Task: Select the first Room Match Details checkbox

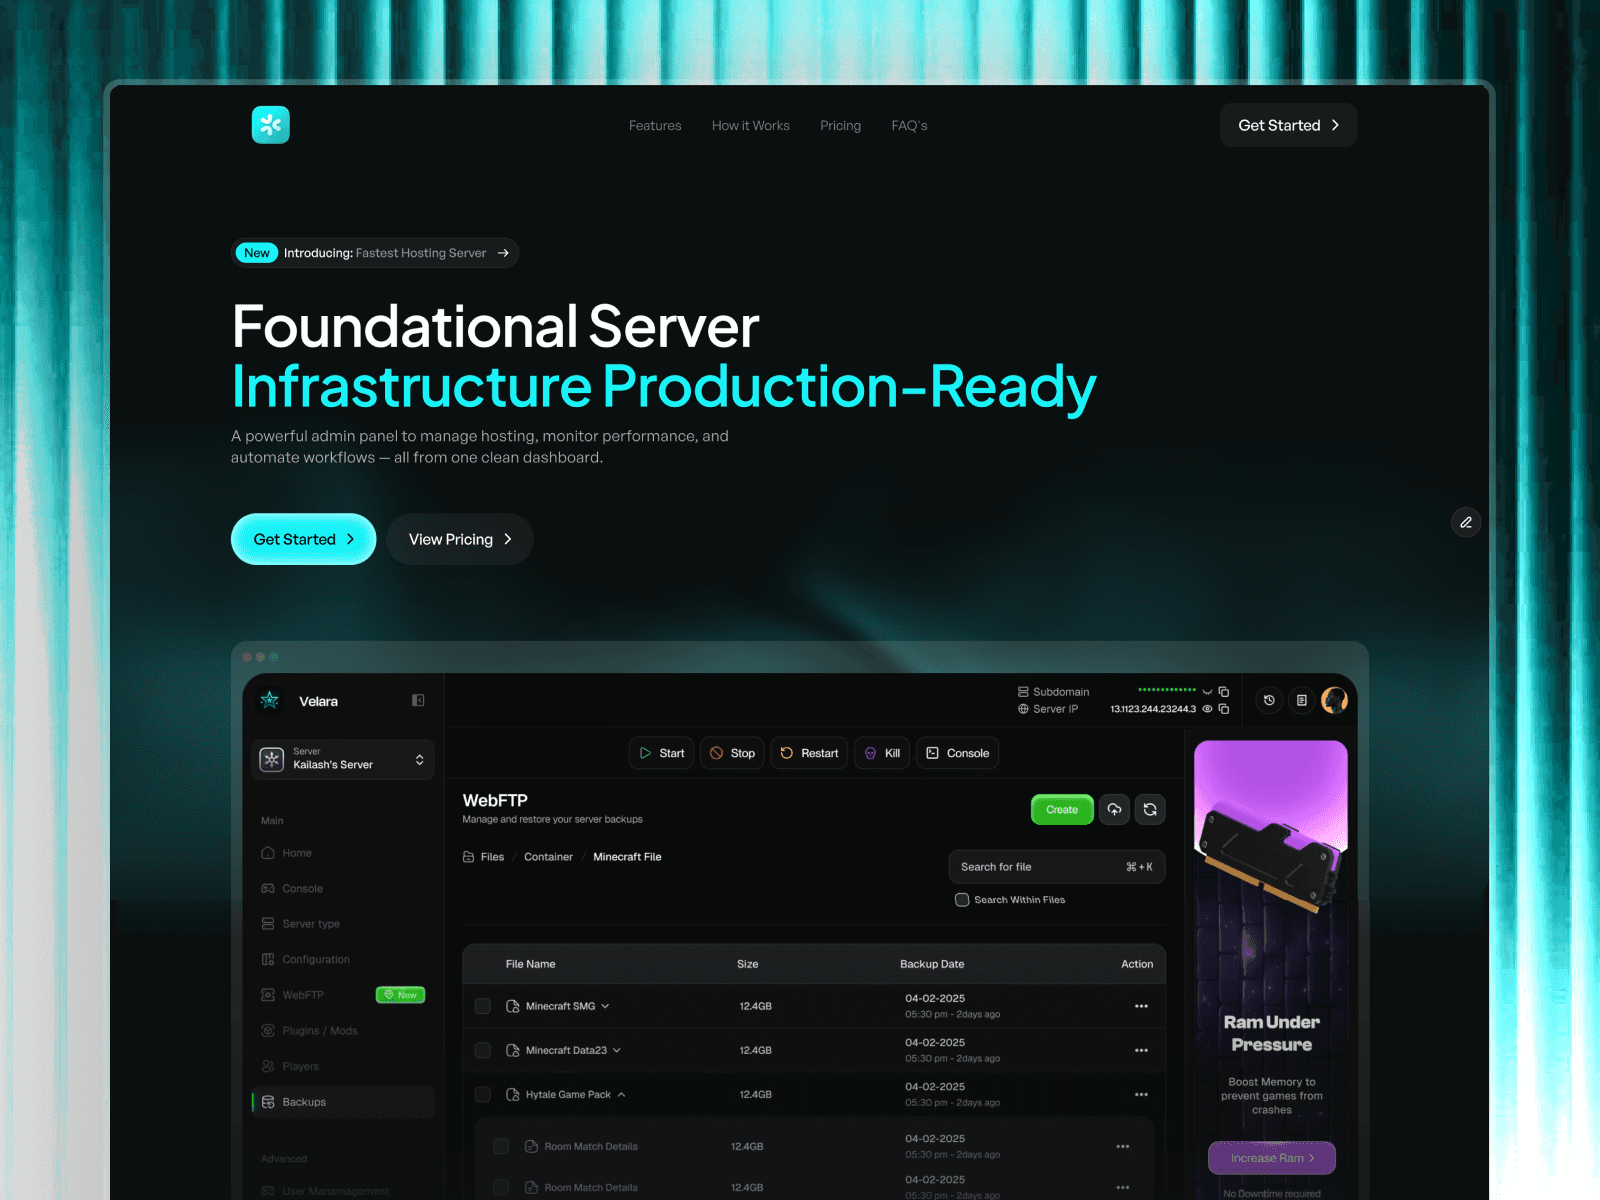Action: click(502, 1146)
